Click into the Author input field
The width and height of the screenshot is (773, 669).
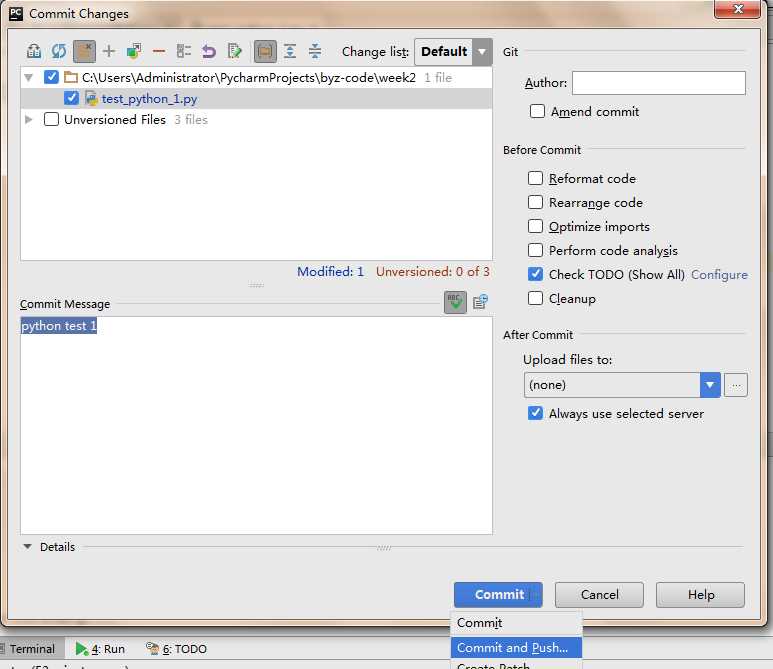pyautogui.click(x=658, y=83)
